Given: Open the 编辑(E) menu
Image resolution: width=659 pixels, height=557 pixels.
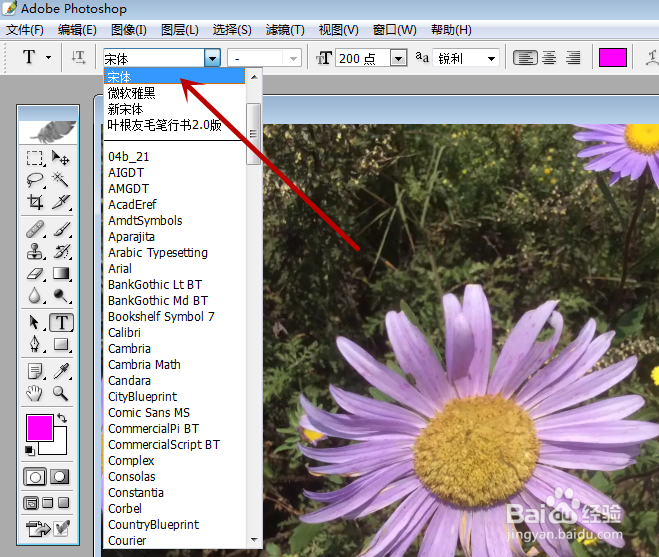Looking at the screenshot, I should [77, 30].
